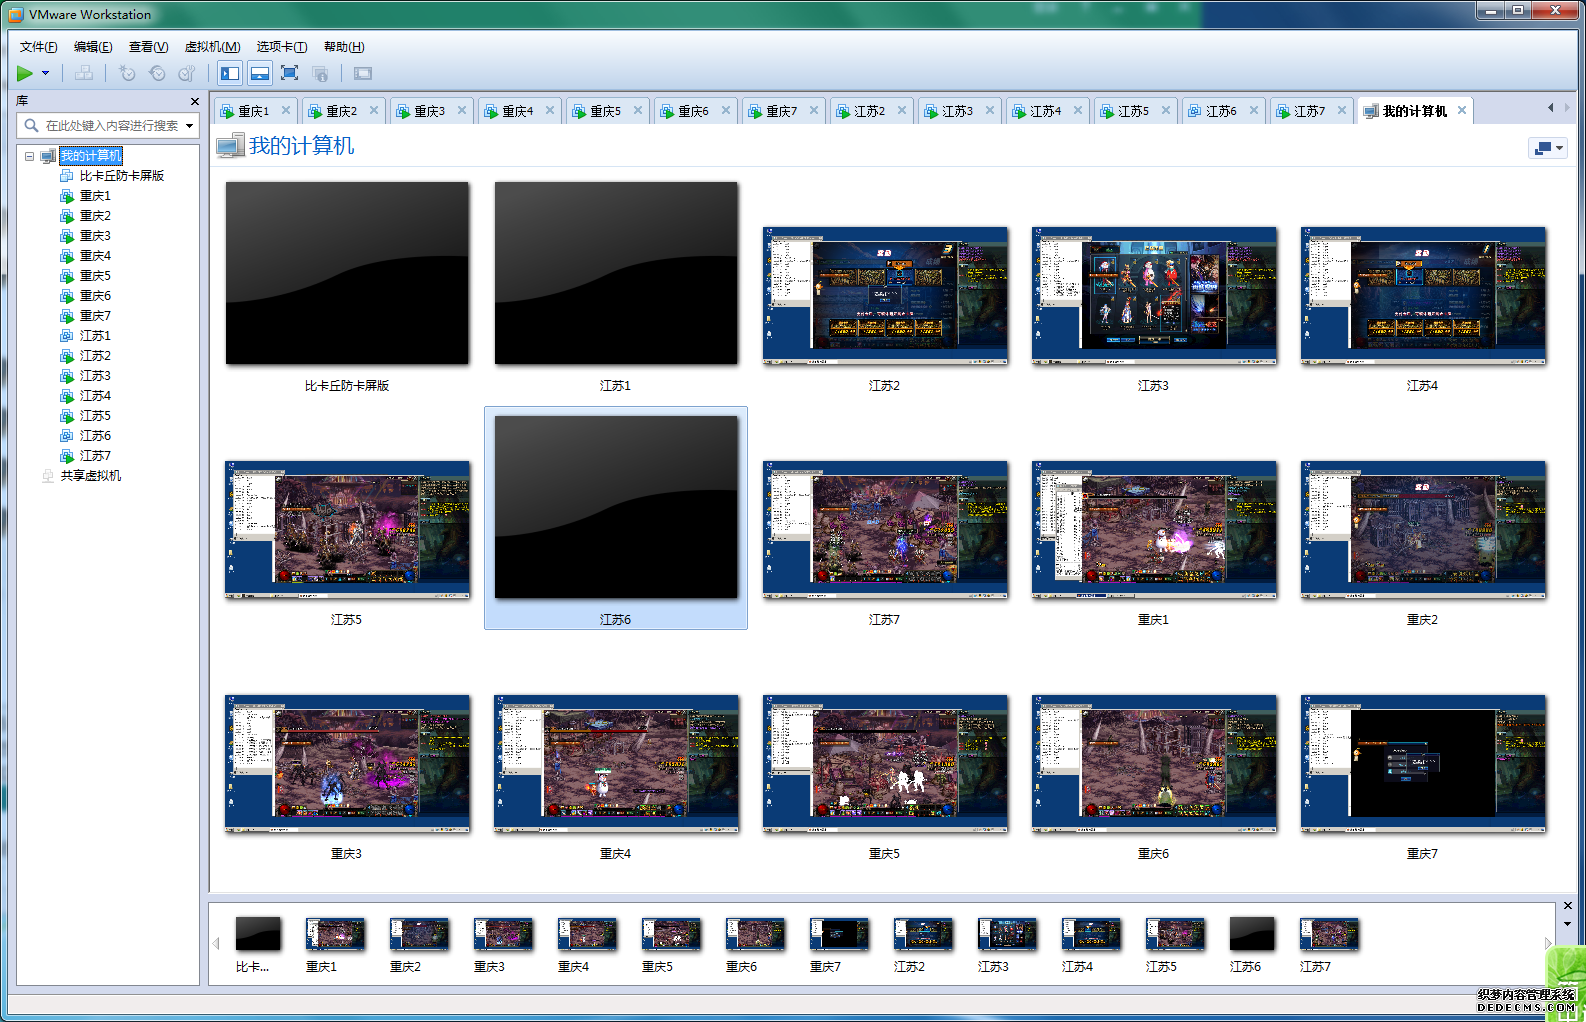Screen dimensions: 1586x1022
Task: Open the power options dropdown arrow
Action: (x=45, y=73)
